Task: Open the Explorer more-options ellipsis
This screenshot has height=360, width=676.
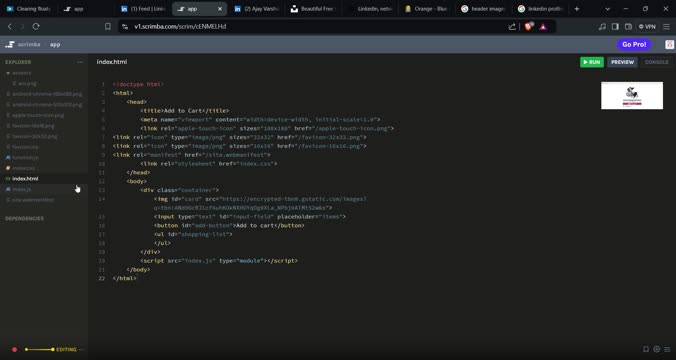Action: (x=80, y=62)
